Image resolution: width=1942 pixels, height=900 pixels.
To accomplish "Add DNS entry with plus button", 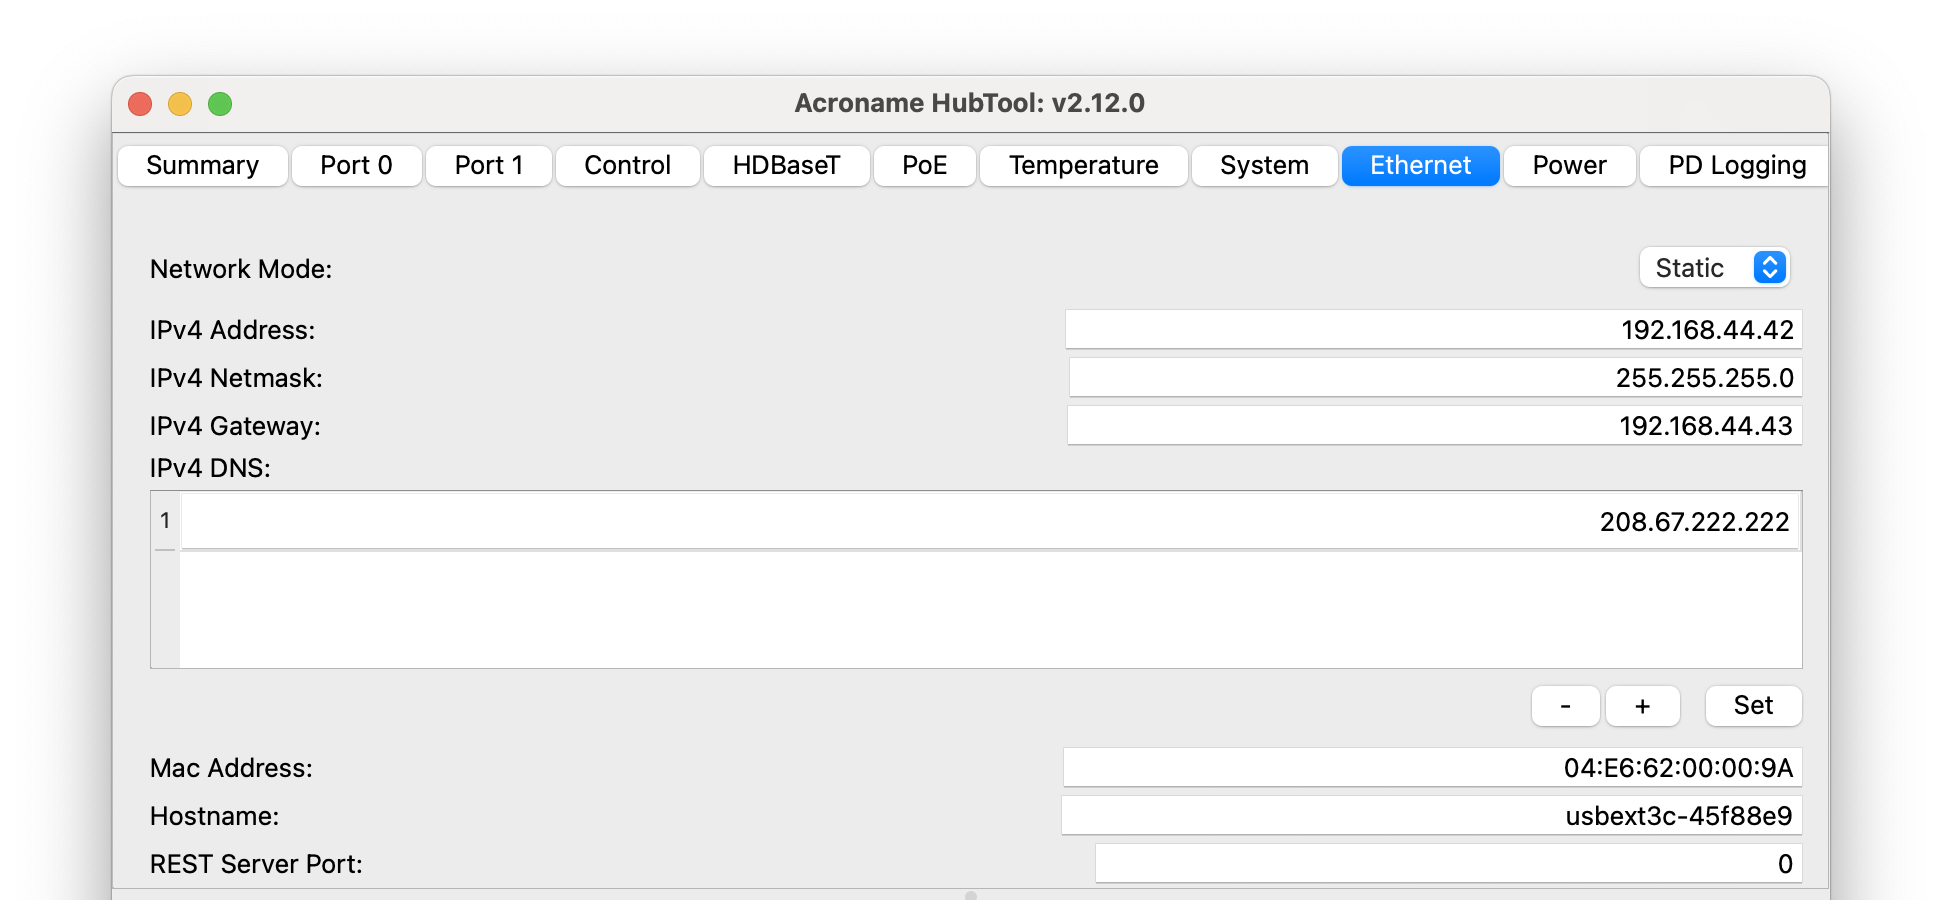I will (1642, 706).
